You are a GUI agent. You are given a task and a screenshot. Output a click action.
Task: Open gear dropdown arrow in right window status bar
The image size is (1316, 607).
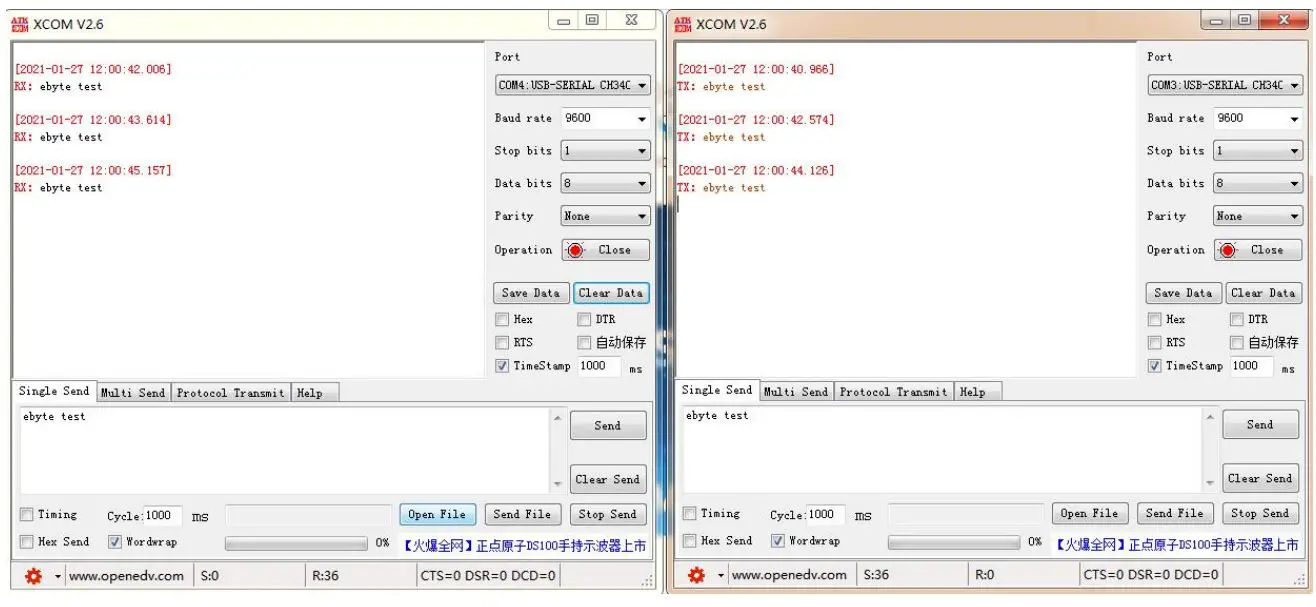click(x=721, y=576)
